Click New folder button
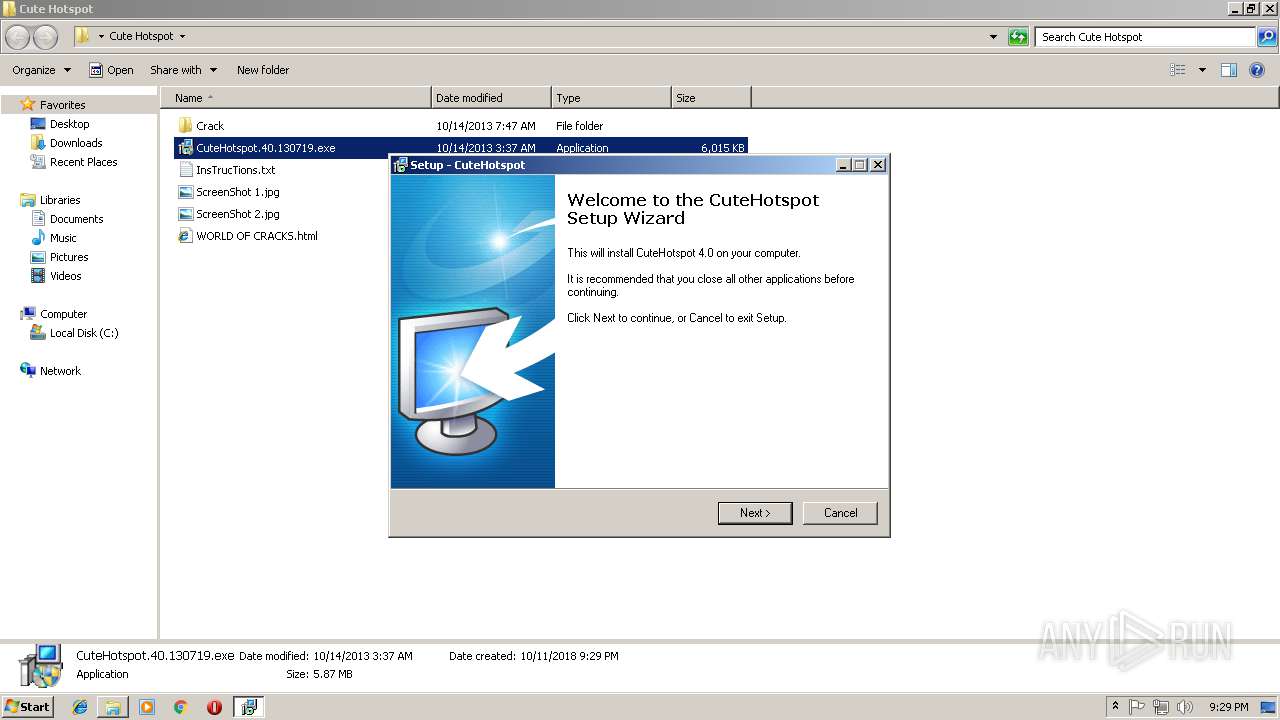Image resolution: width=1280 pixels, height=720 pixels. (x=263, y=70)
